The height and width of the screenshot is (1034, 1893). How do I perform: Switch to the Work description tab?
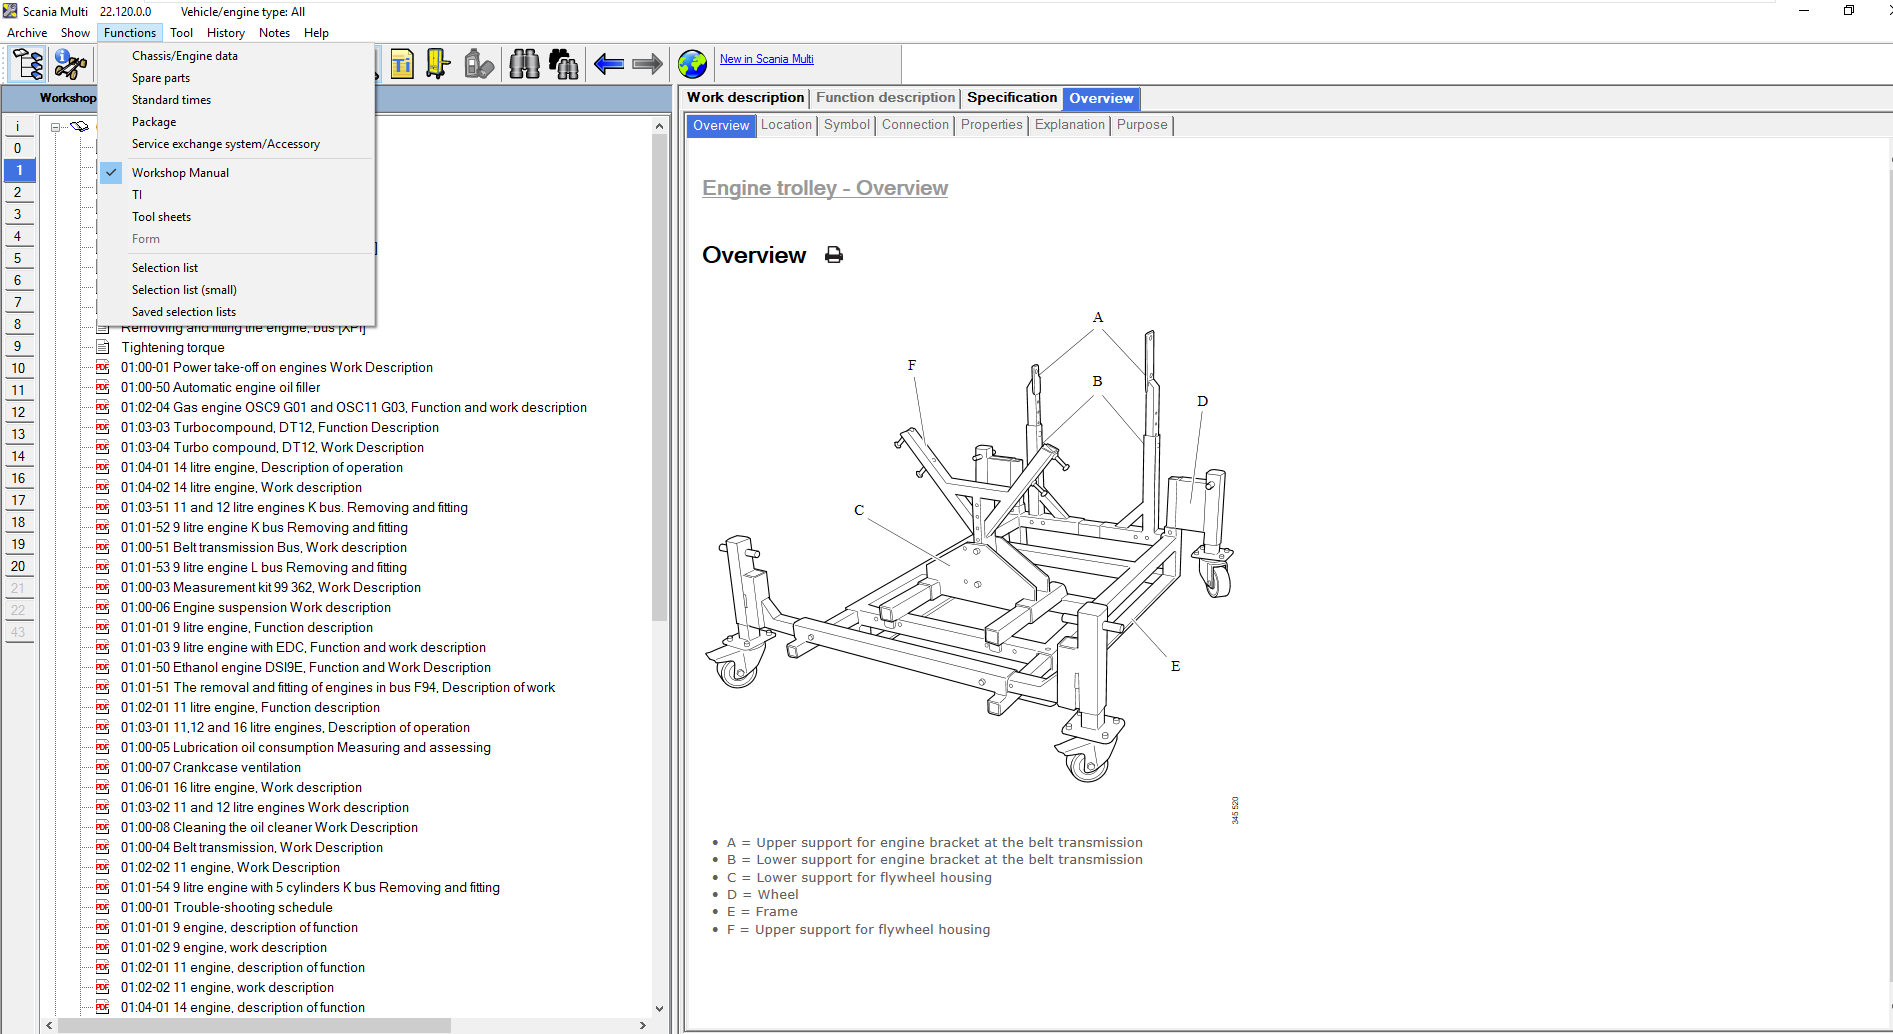(745, 98)
